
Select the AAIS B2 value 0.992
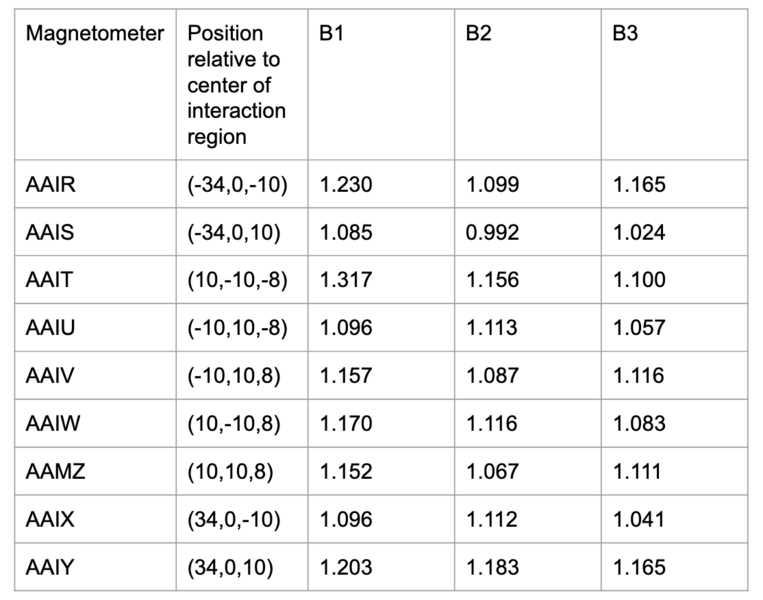492,233
